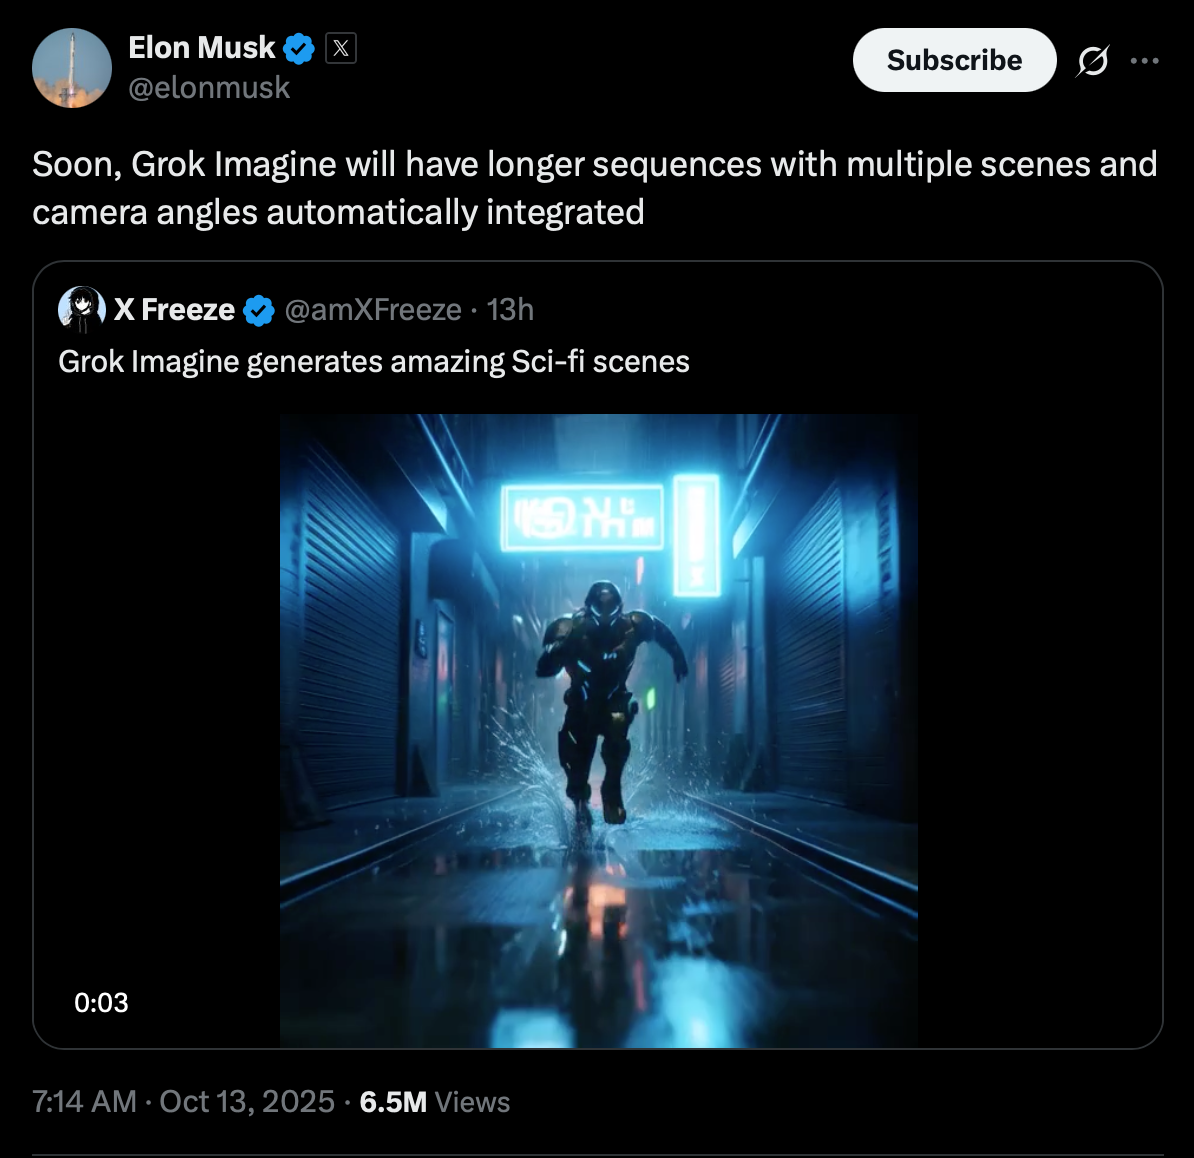The width and height of the screenshot is (1194, 1158).
Task: Click X Freeze's verified badge
Action: 258,309
